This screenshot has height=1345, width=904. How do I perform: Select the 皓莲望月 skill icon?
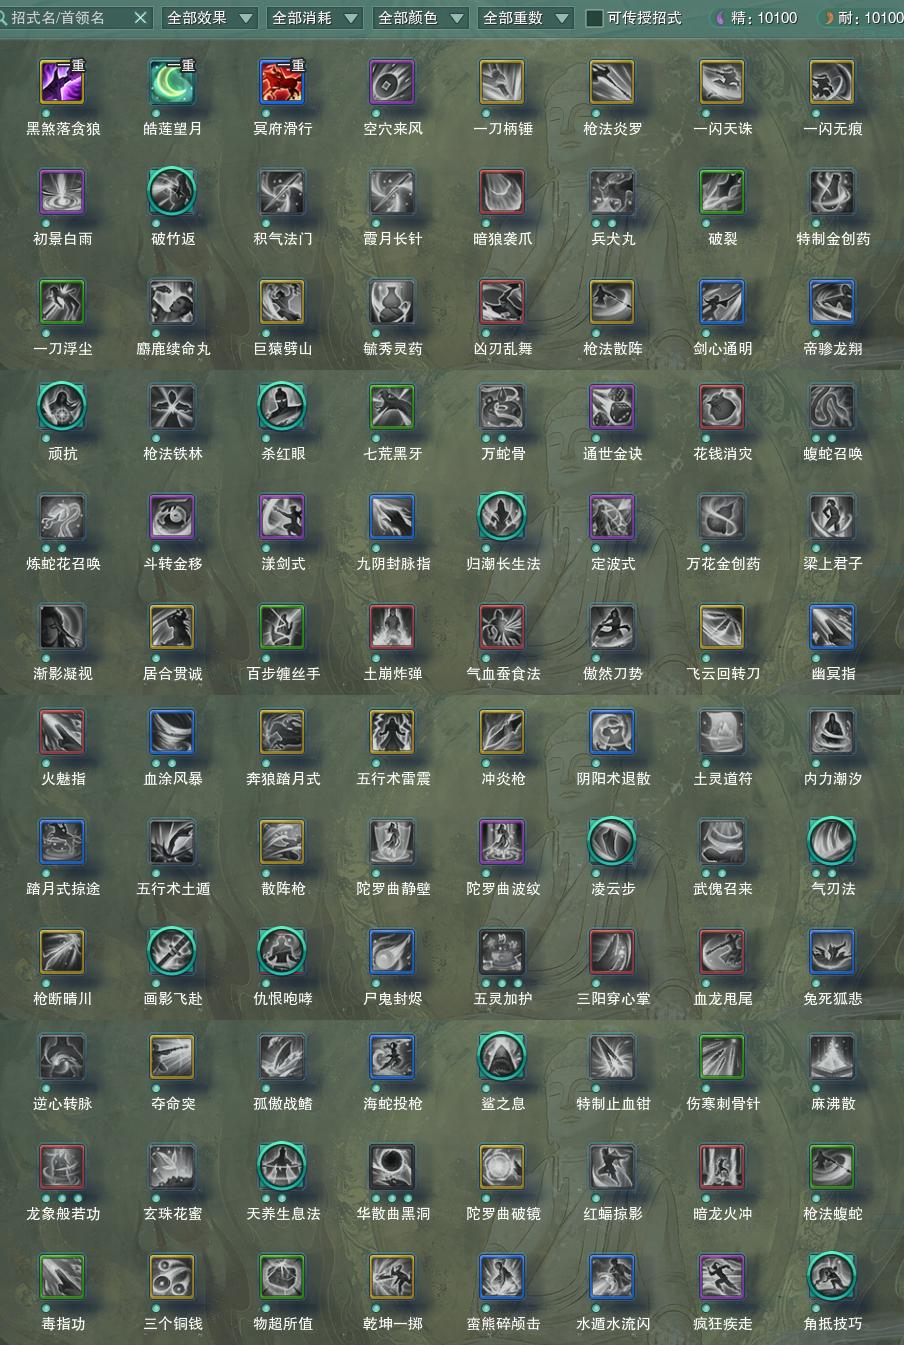(x=172, y=82)
